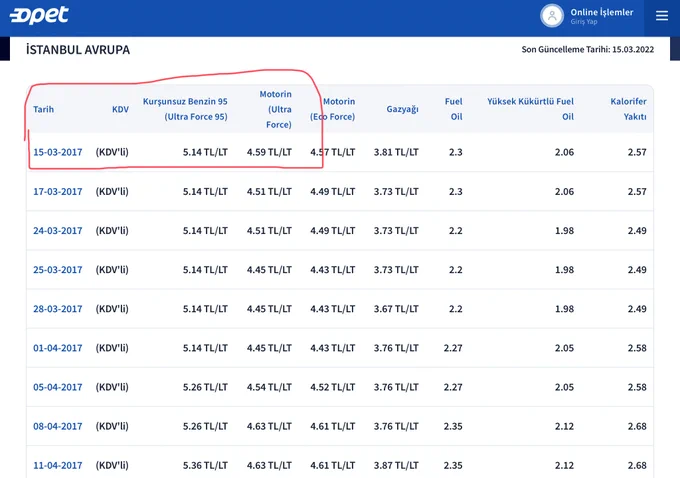
Task: Click the 11-04-2017 date link
Action: 58,465
